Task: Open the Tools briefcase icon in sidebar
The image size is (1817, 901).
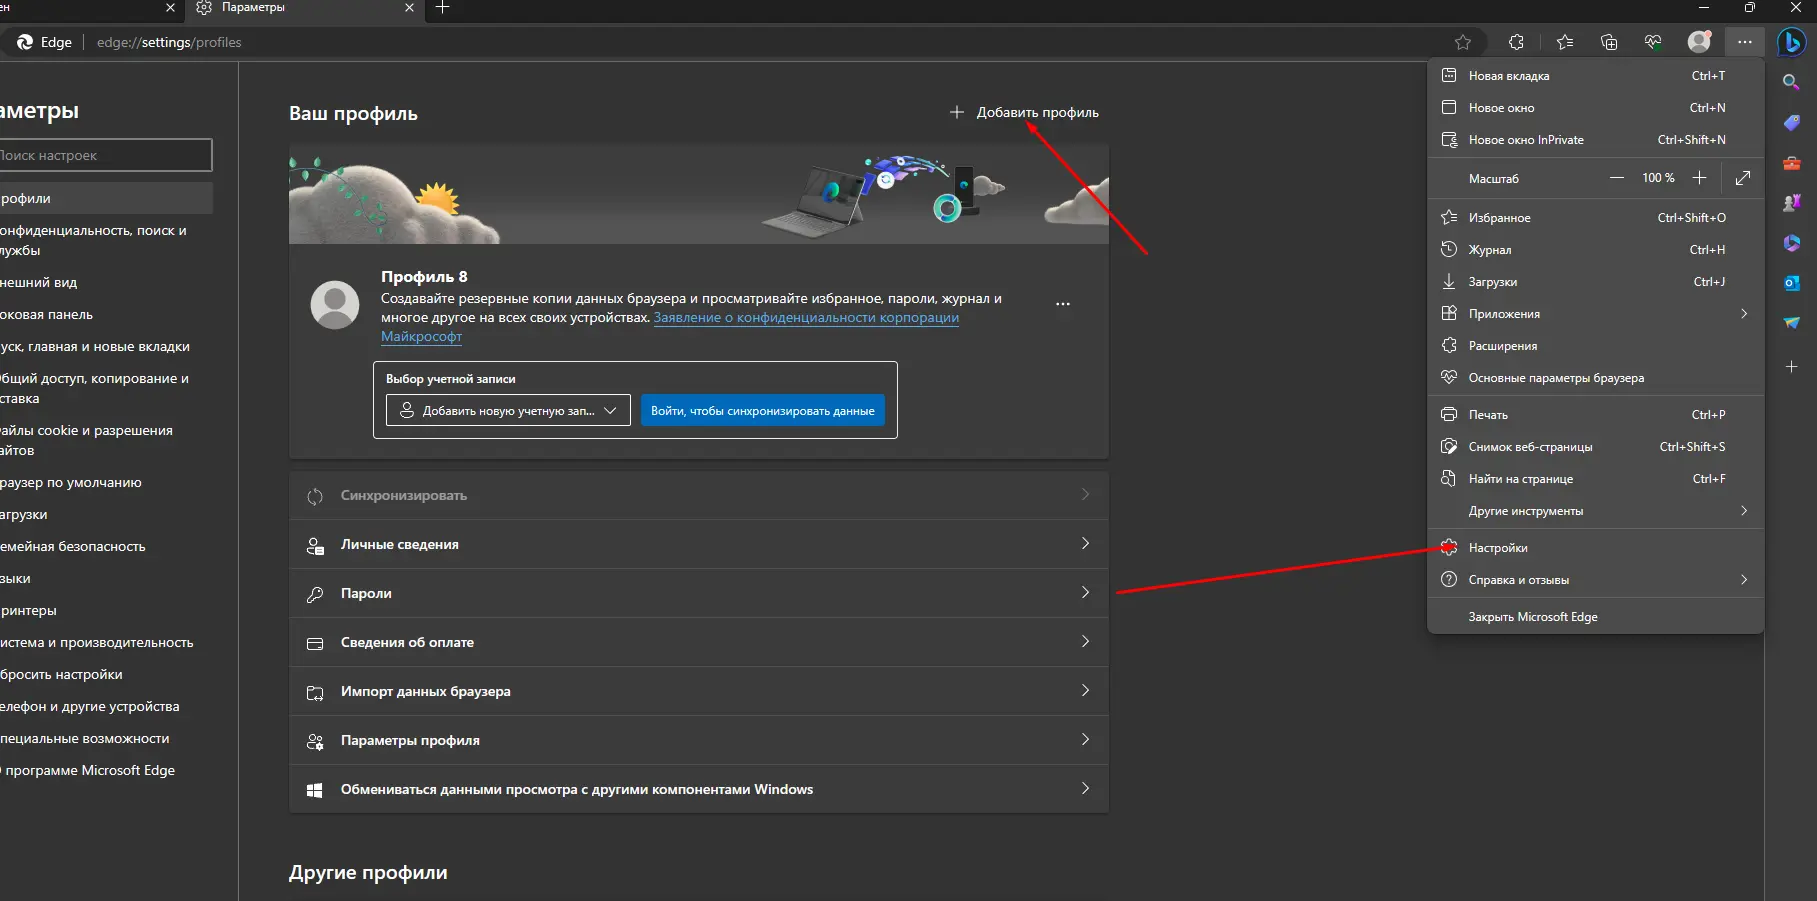Action: click(x=1791, y=162)
